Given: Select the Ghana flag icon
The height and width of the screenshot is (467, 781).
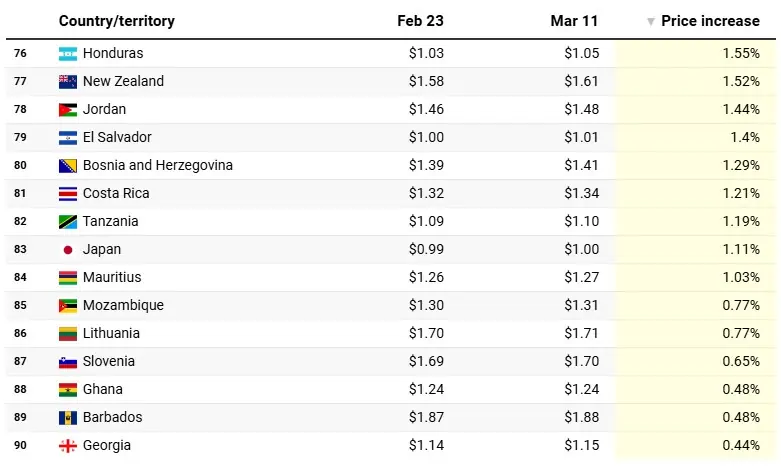Looking at the screenshot, I should pos(68,389).
